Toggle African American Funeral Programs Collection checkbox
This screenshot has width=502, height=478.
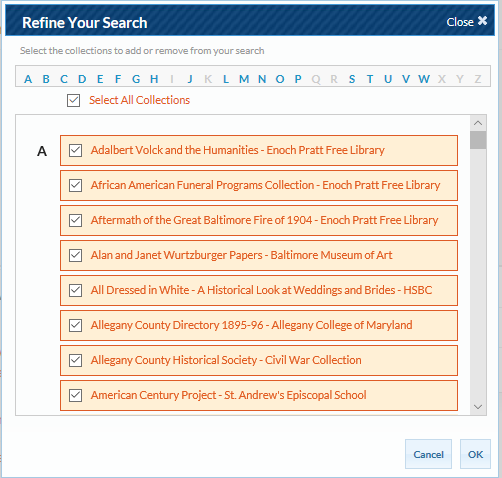[76, 185]
